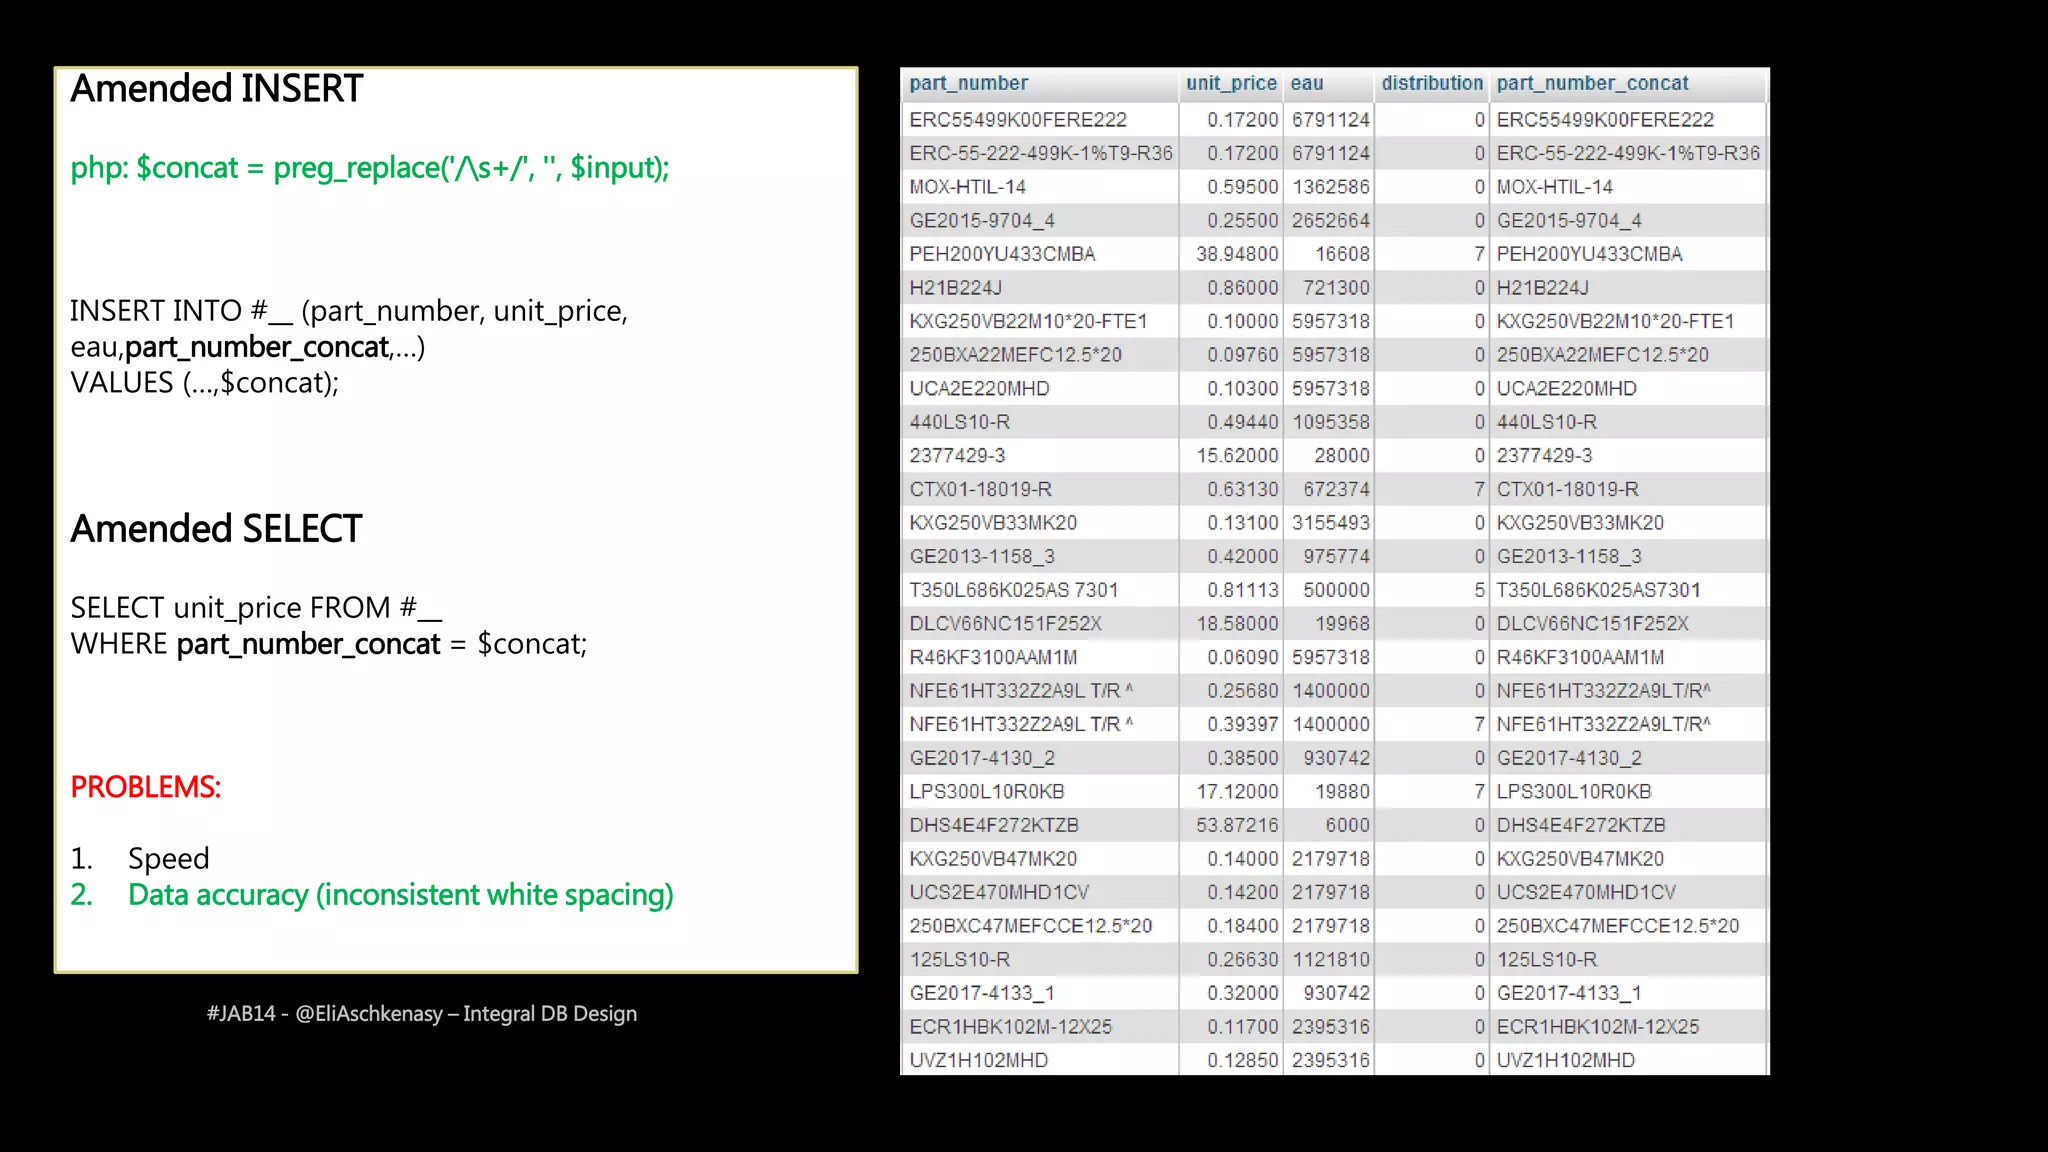This screenshot has height=1152, width=2048.
Task: Click part_number cell 'KXG250VB22M10*20-FTE1'
Action: click(1027, 322)
